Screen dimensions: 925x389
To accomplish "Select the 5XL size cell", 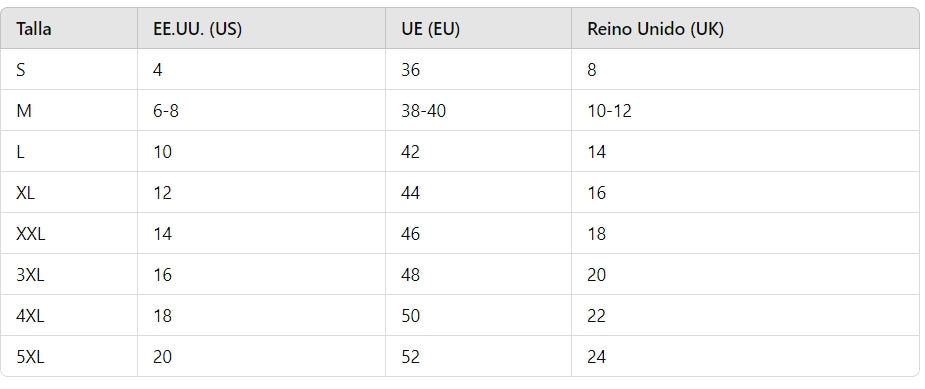I will [x=69, y=356].
